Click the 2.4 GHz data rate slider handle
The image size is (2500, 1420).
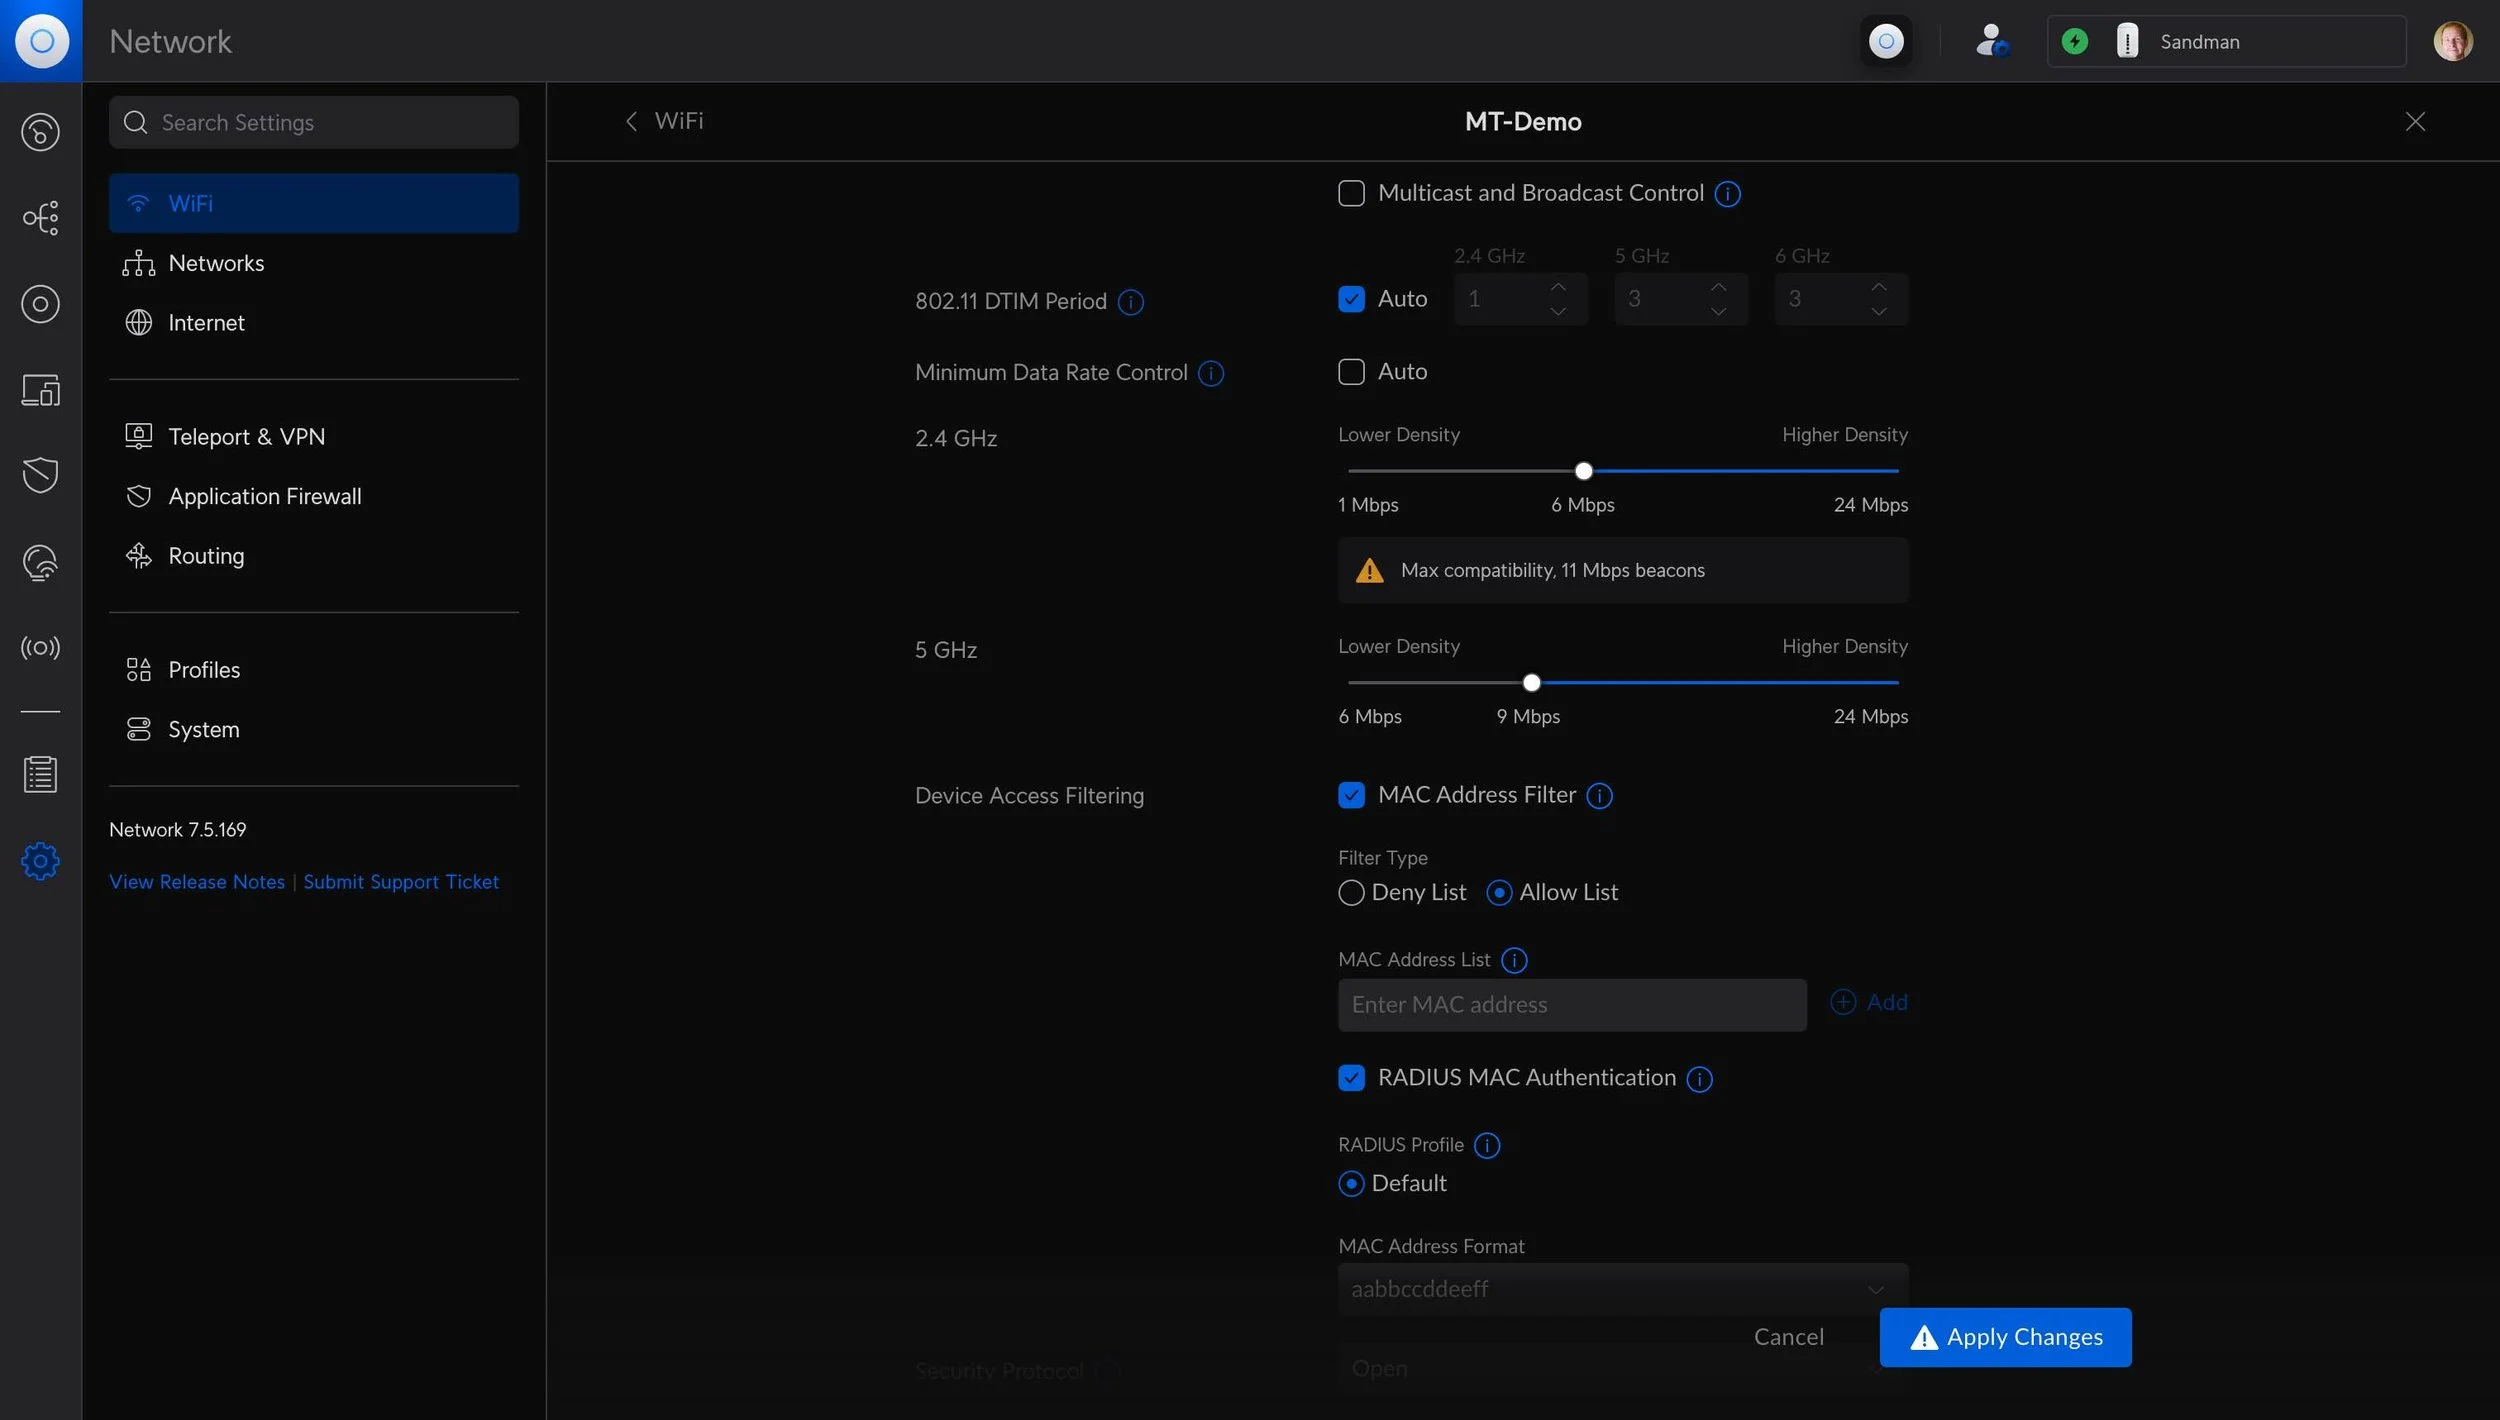tap(1583, 470)
